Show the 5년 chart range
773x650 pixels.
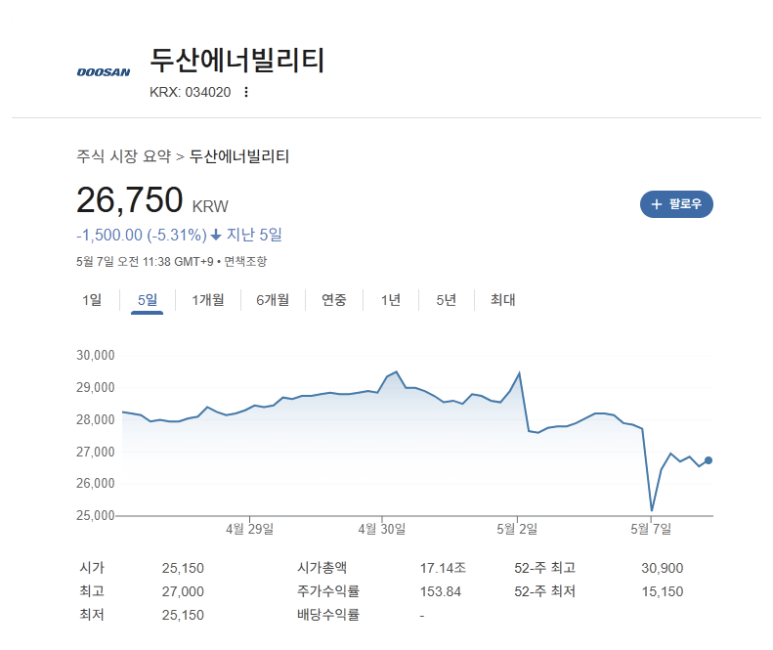(x=446, y=299)
